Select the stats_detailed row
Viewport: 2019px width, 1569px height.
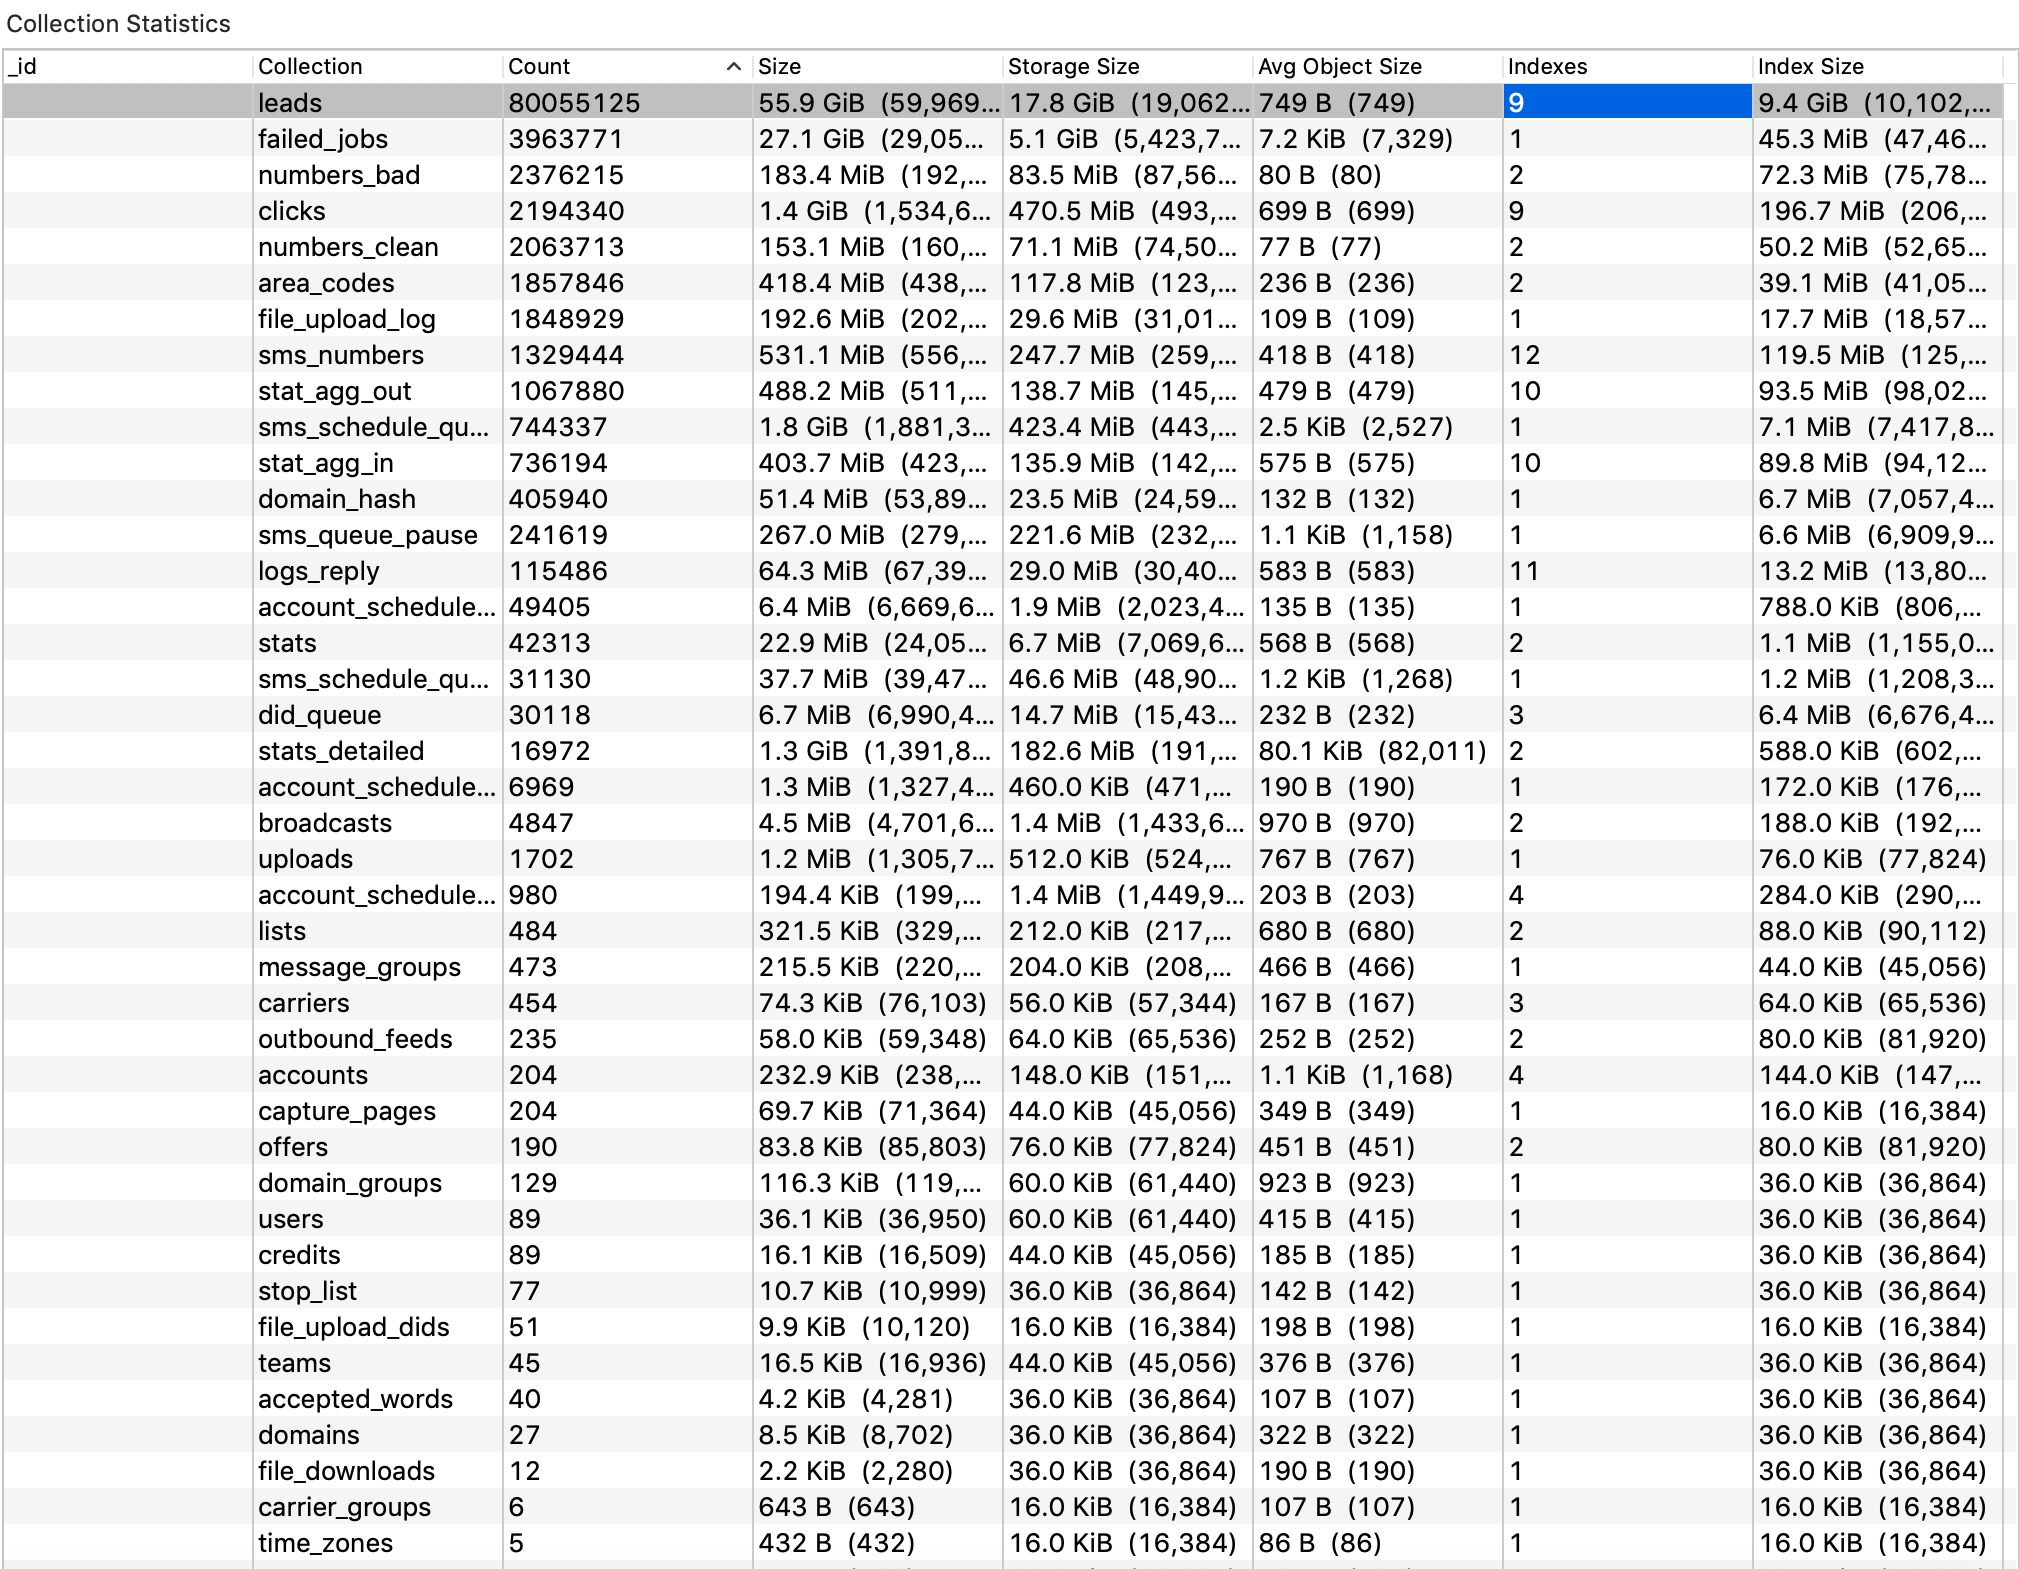pos(340,751)
